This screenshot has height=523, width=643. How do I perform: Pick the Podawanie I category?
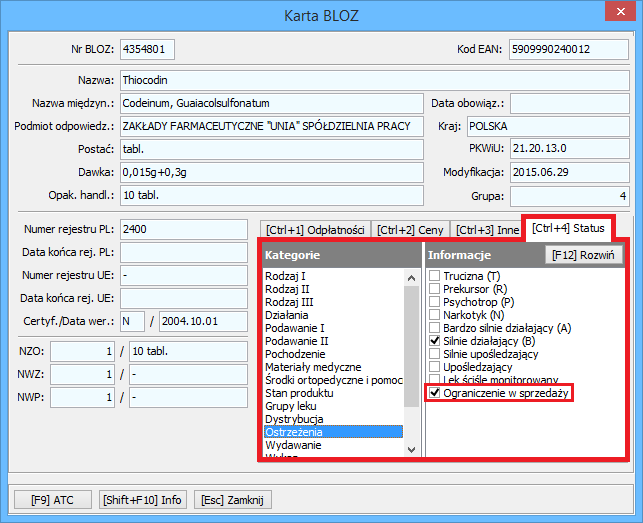333,328
